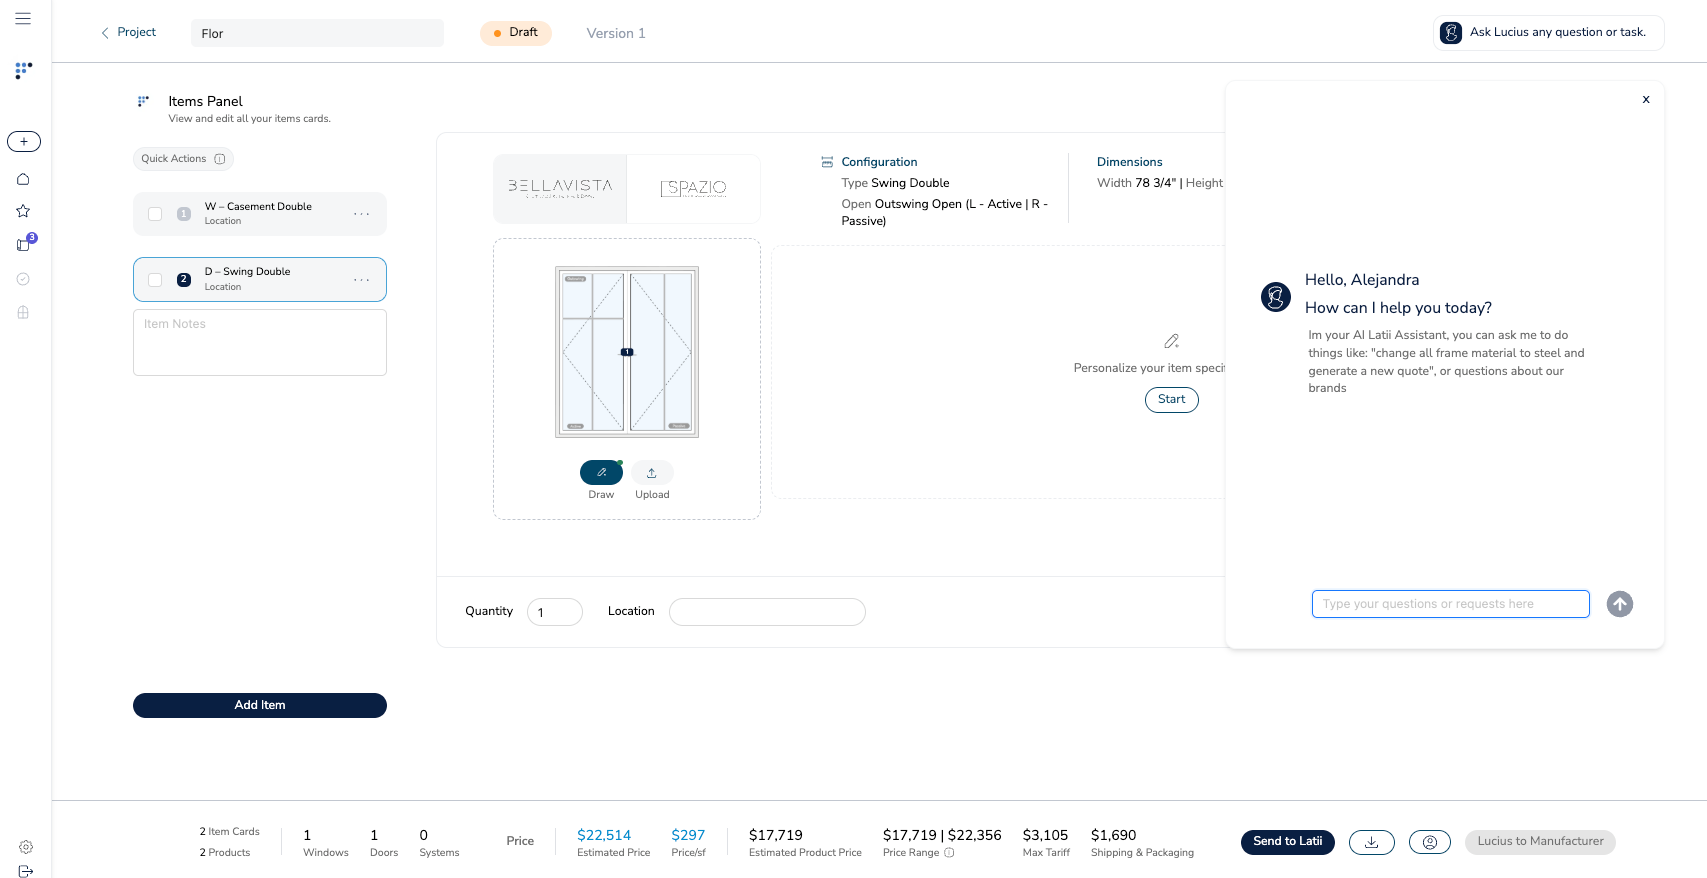Click the Upload drawing icon
The width and height of the screenshot is (1707, 878).
[x=652, y=473]
